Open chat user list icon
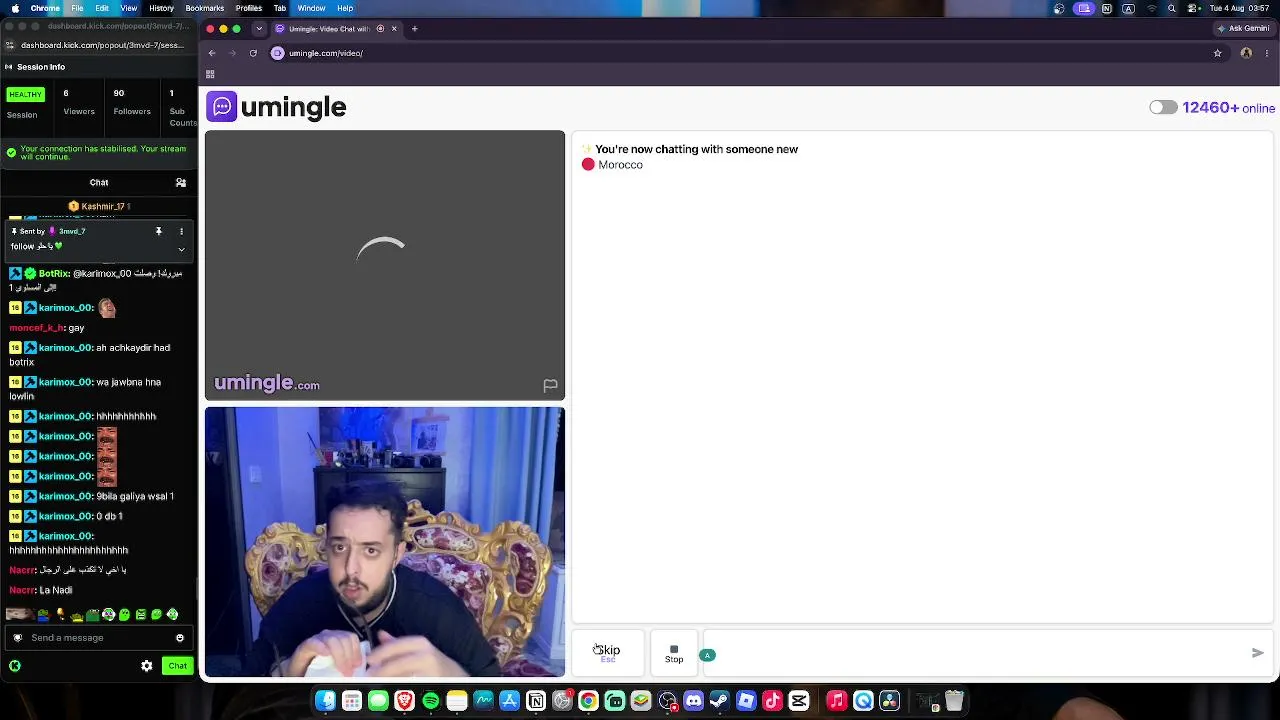Viewport: 1280px width, 720px height. click(181, 183)
